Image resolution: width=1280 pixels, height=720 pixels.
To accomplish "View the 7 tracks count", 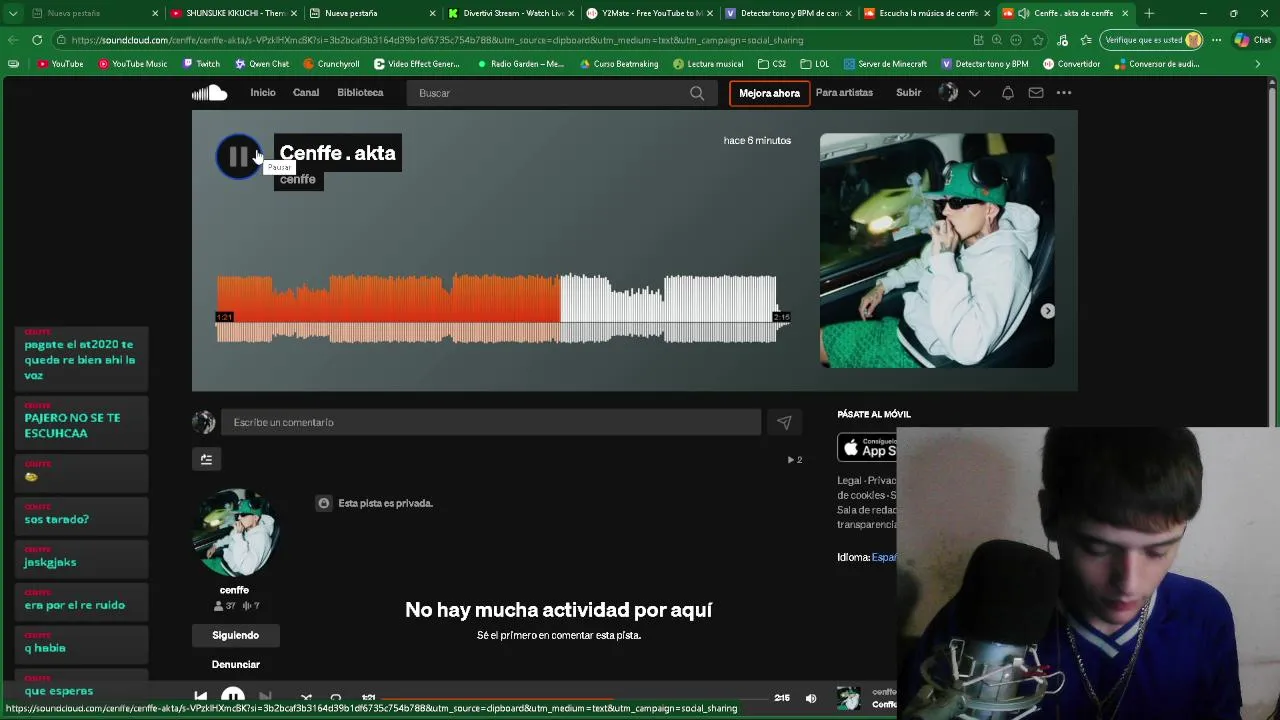I will (251, 606).
